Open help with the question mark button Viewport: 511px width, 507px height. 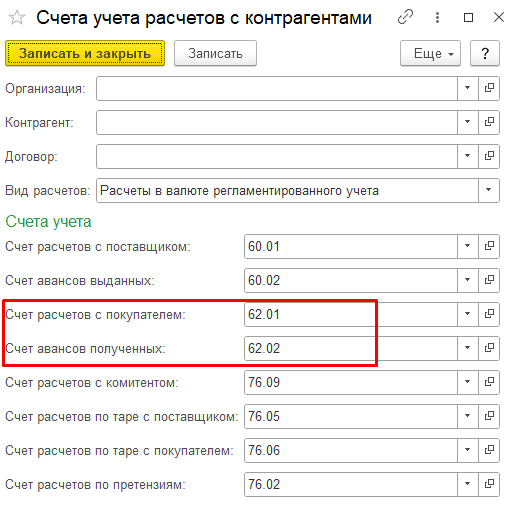(x=485, y=53)
